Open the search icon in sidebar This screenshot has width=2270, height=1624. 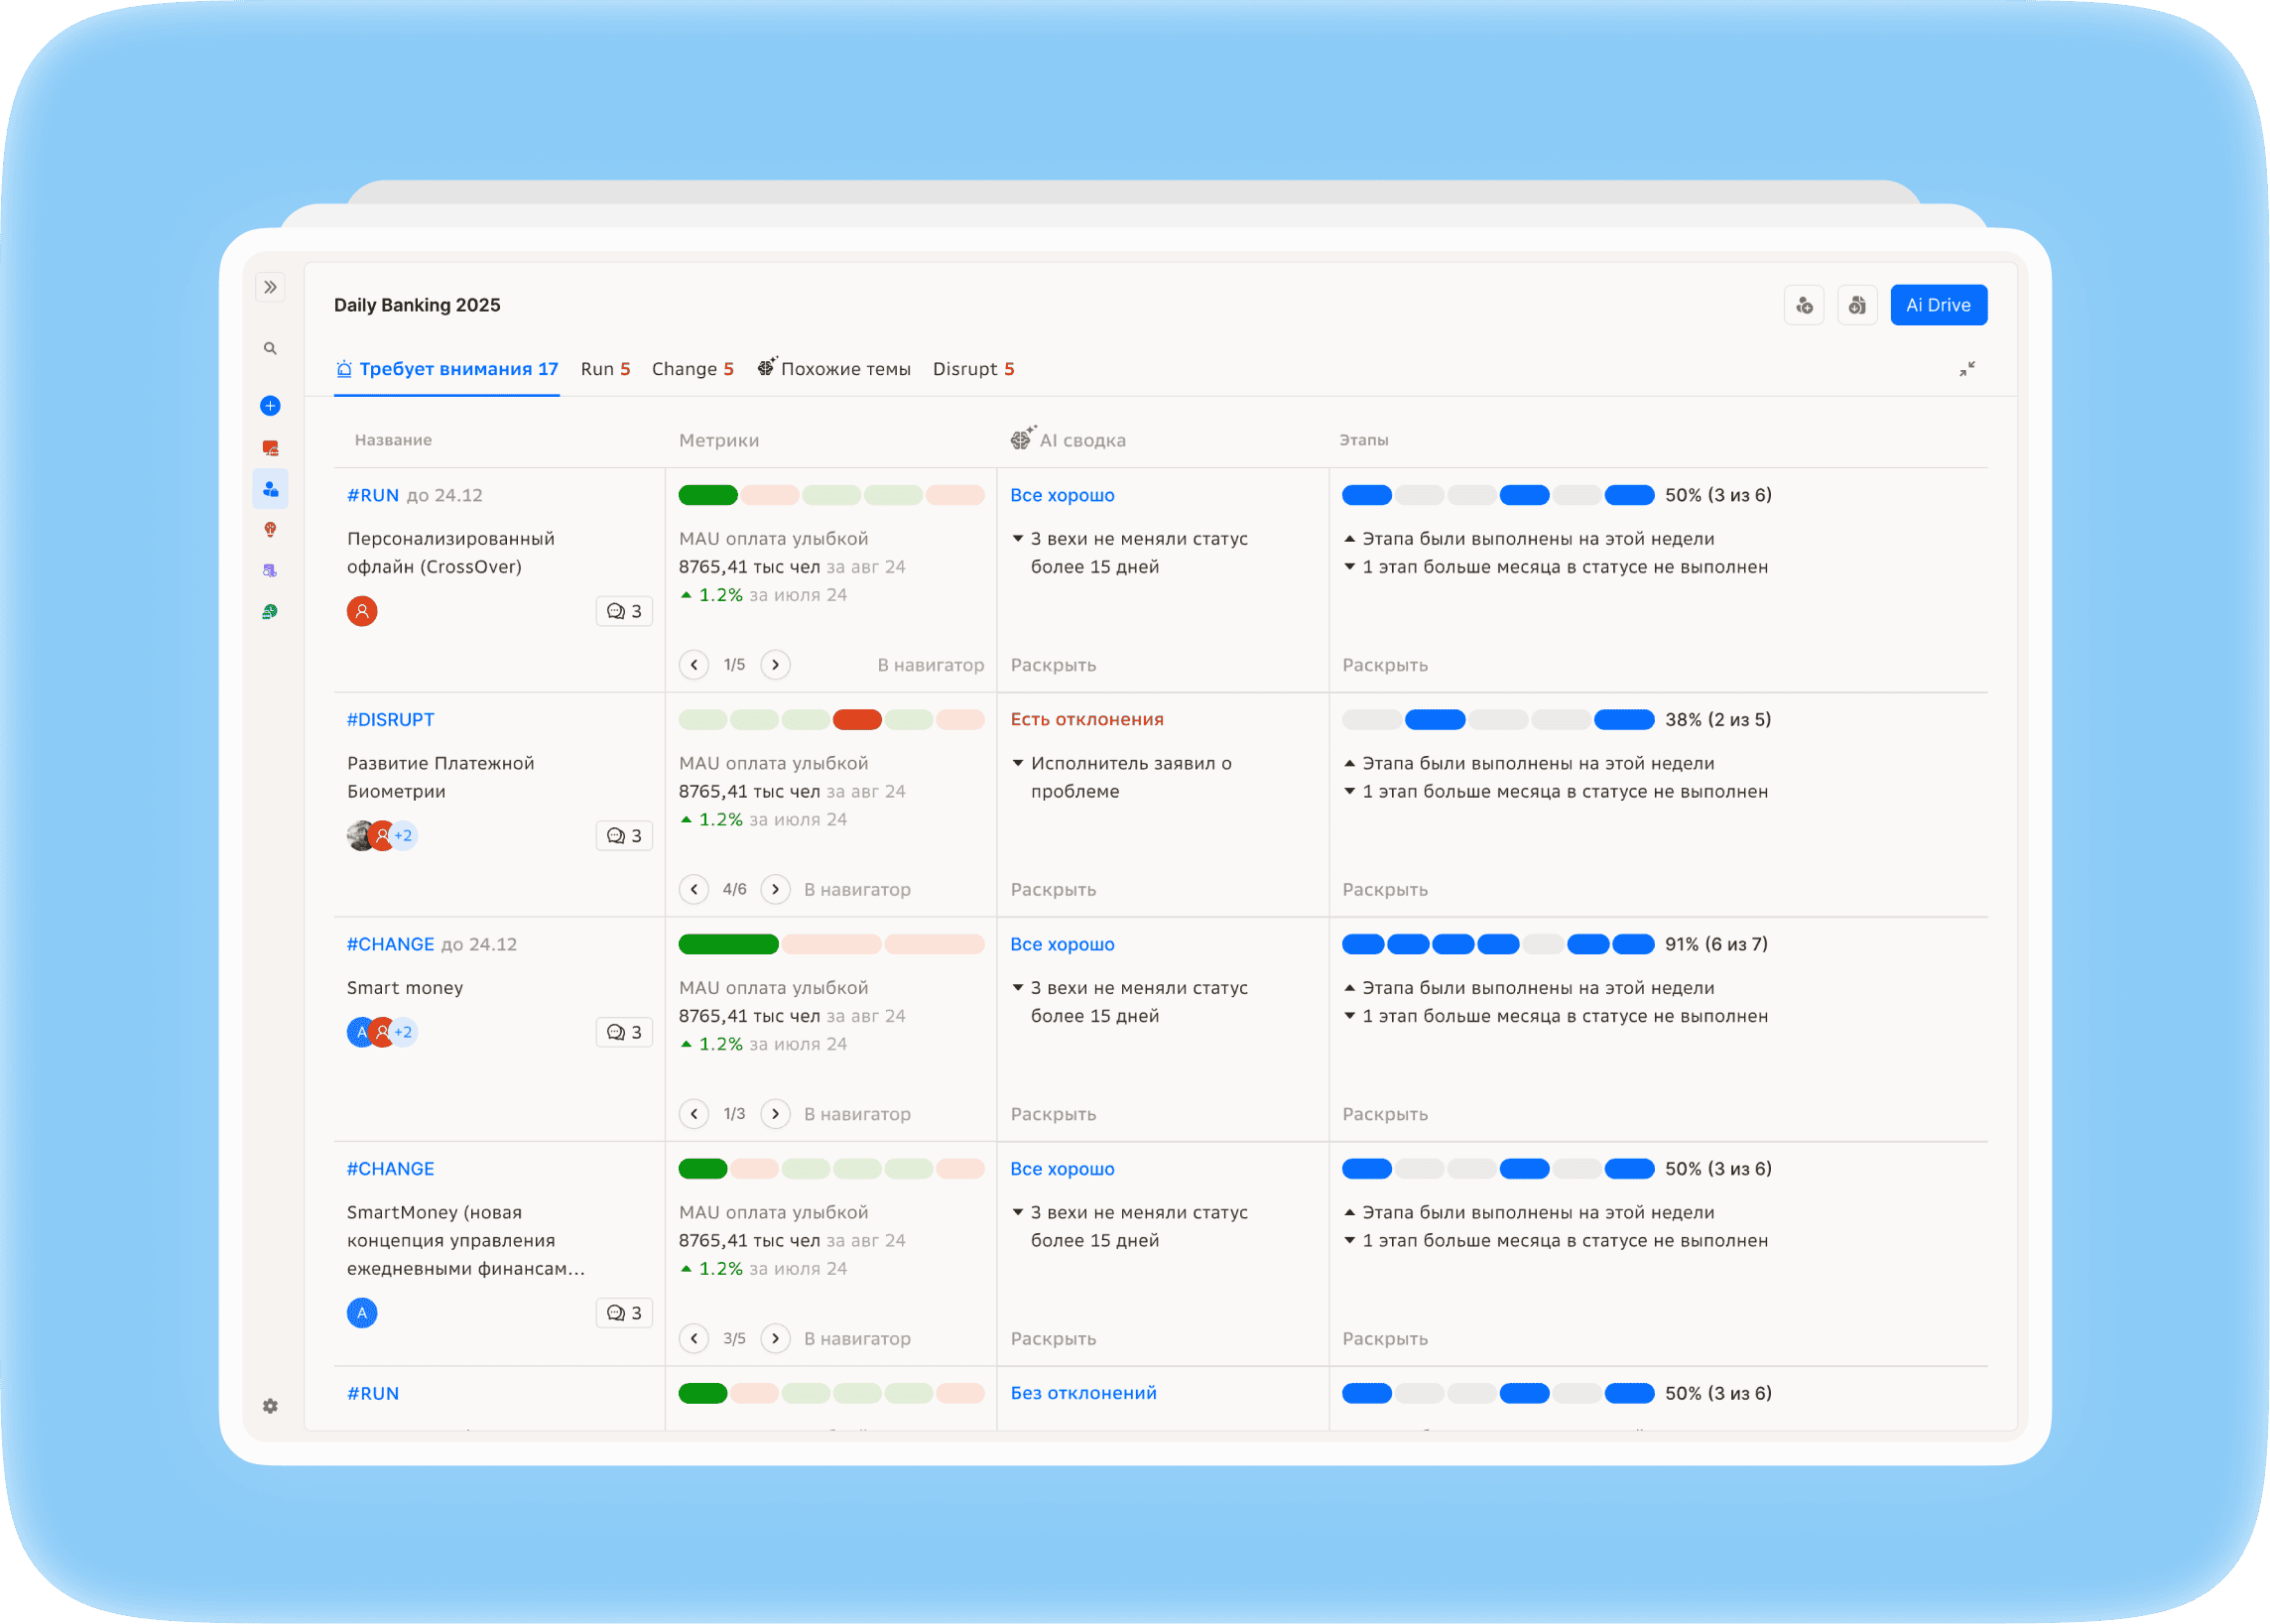(x=270, y=349)
